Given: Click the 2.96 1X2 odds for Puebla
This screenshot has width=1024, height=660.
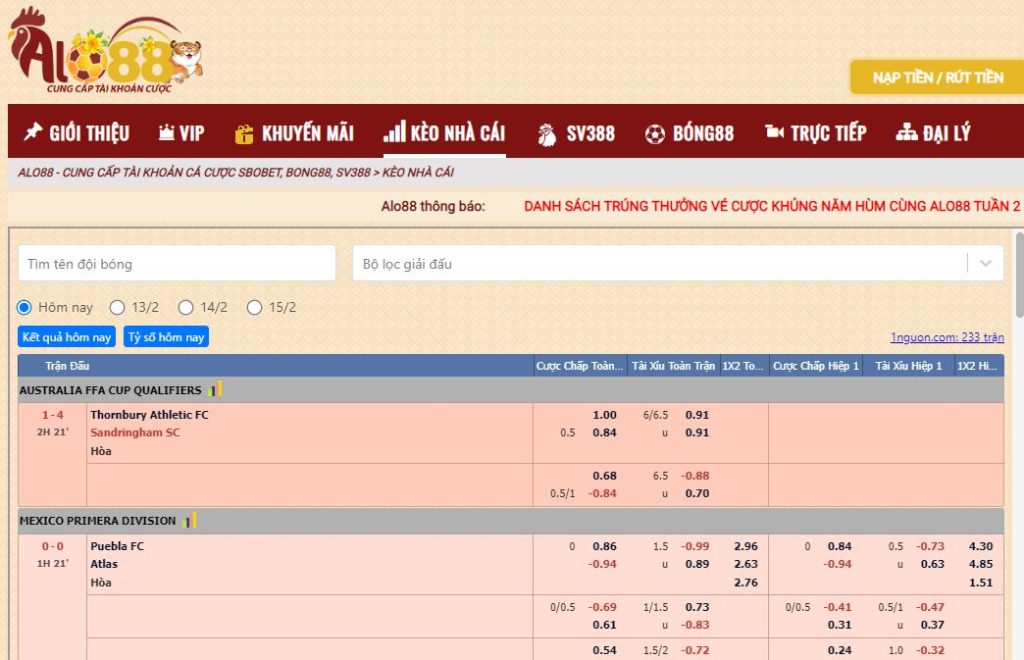Looking at the screenshot, I should coord(746,546).
